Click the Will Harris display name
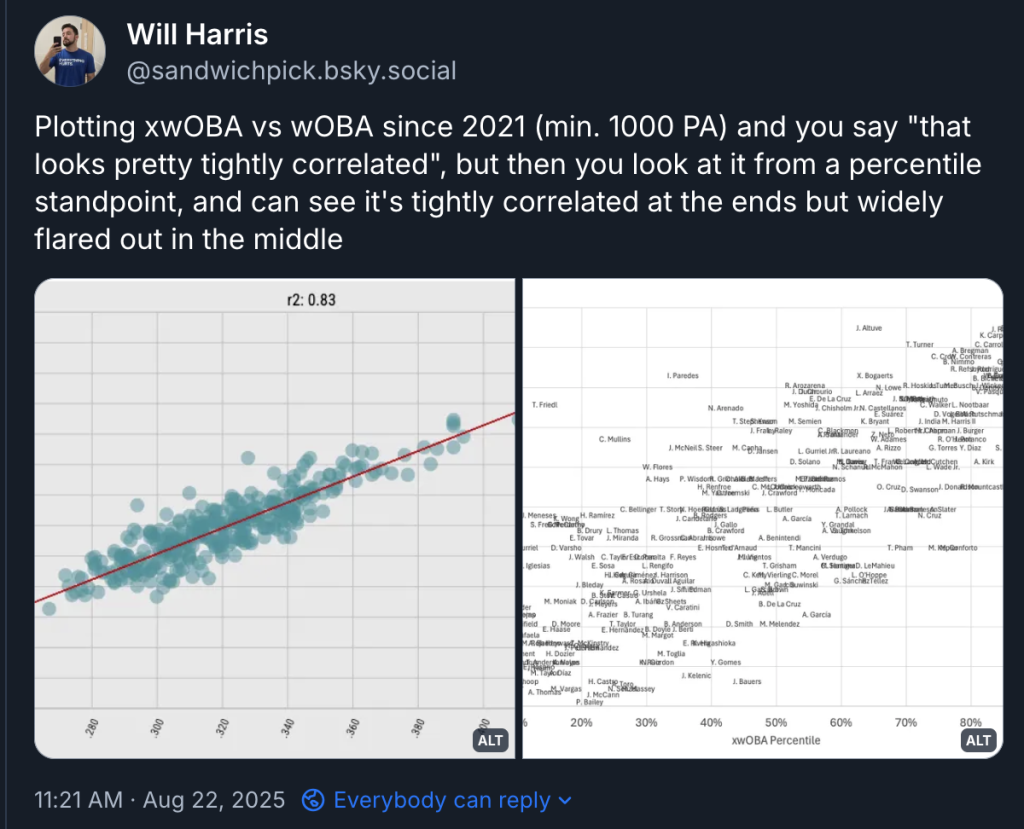The height and width of the screenshot is (829, 1024). (x=197, y=34)
